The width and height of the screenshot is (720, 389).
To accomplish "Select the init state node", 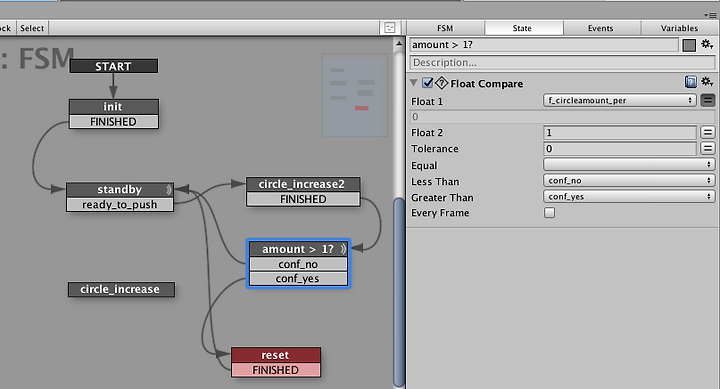I will coord(113,107).
